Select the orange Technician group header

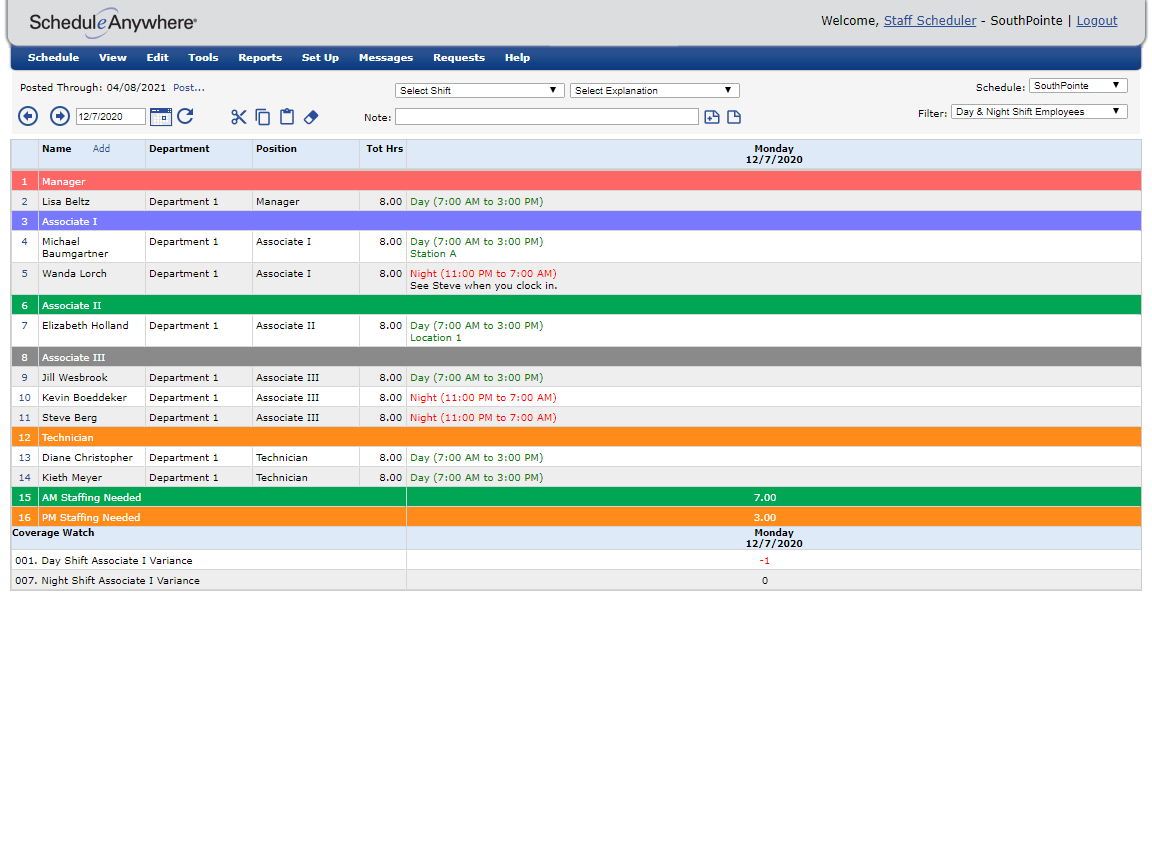click(x=576, y=437)
